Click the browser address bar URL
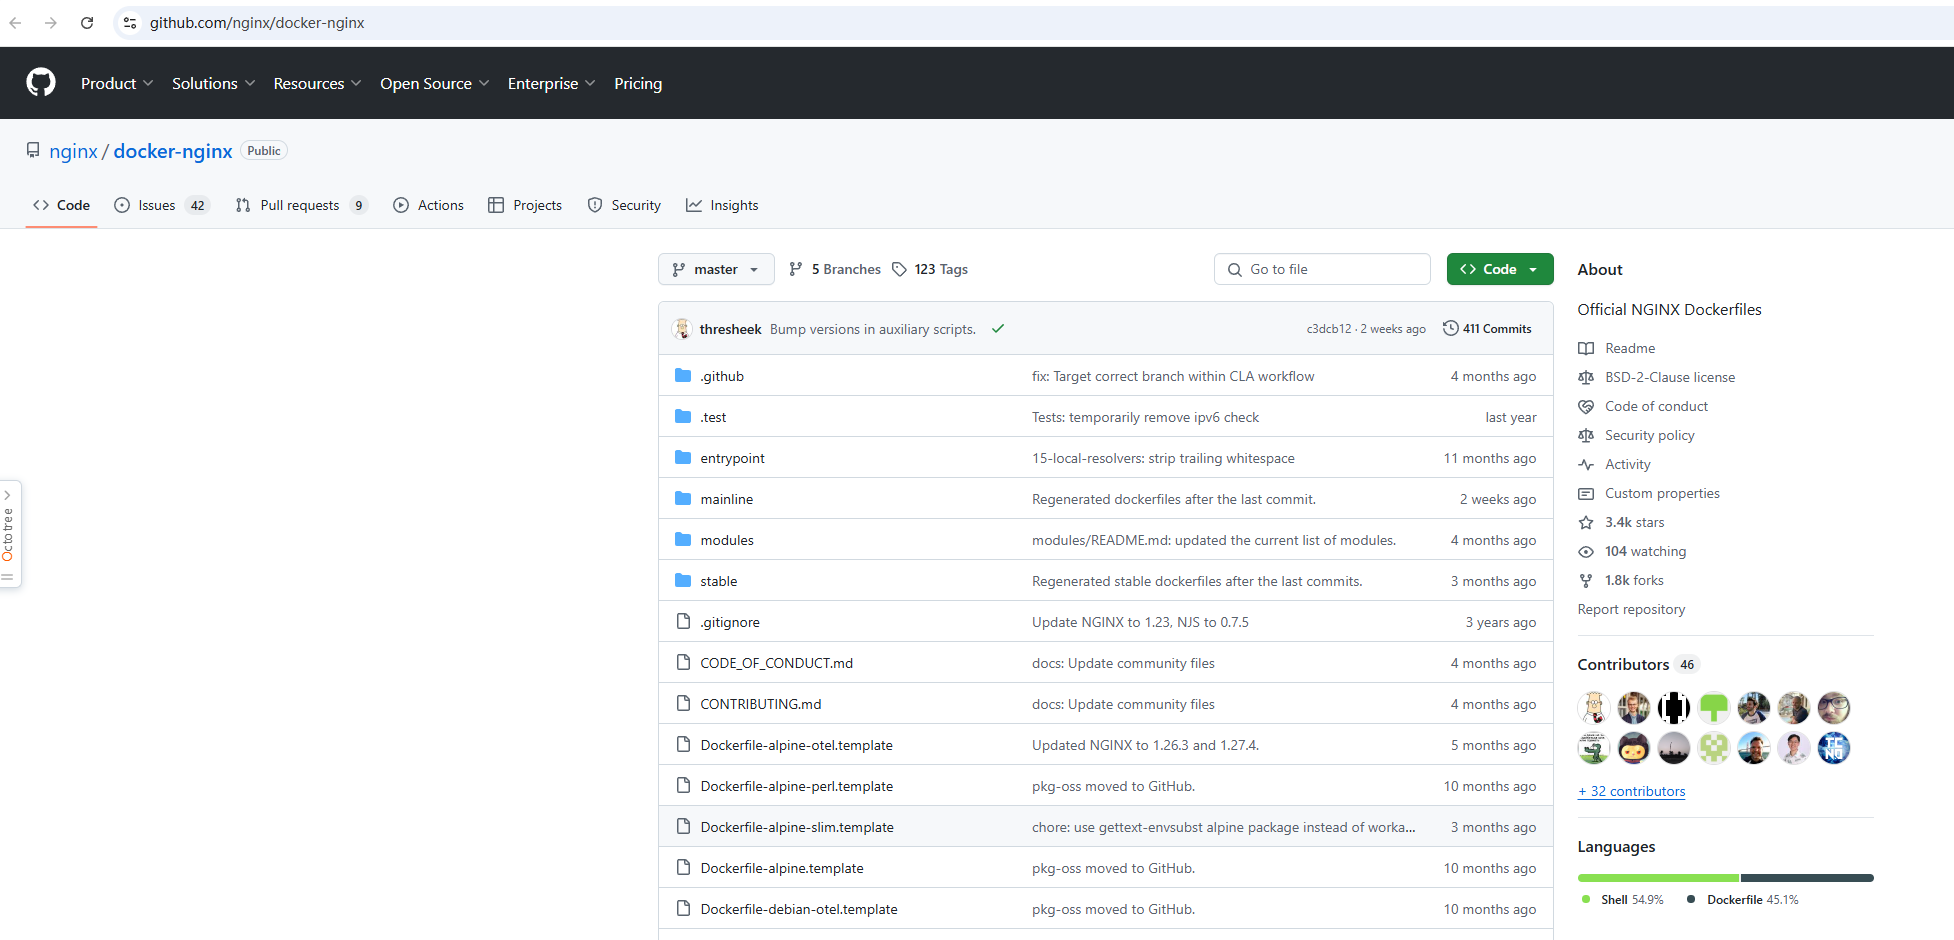This screenshot has width=1954, height=940. pos(257,23)
